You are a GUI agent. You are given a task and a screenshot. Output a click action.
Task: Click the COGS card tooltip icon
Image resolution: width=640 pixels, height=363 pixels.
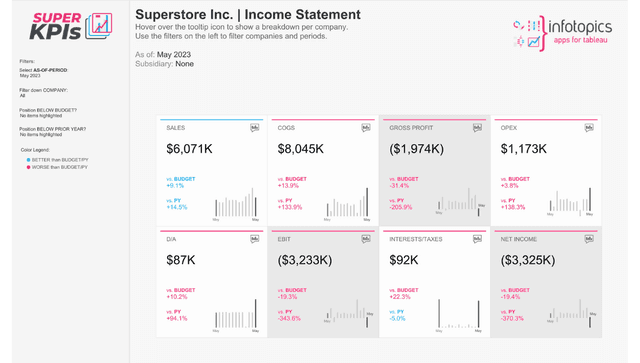point(366,128)
